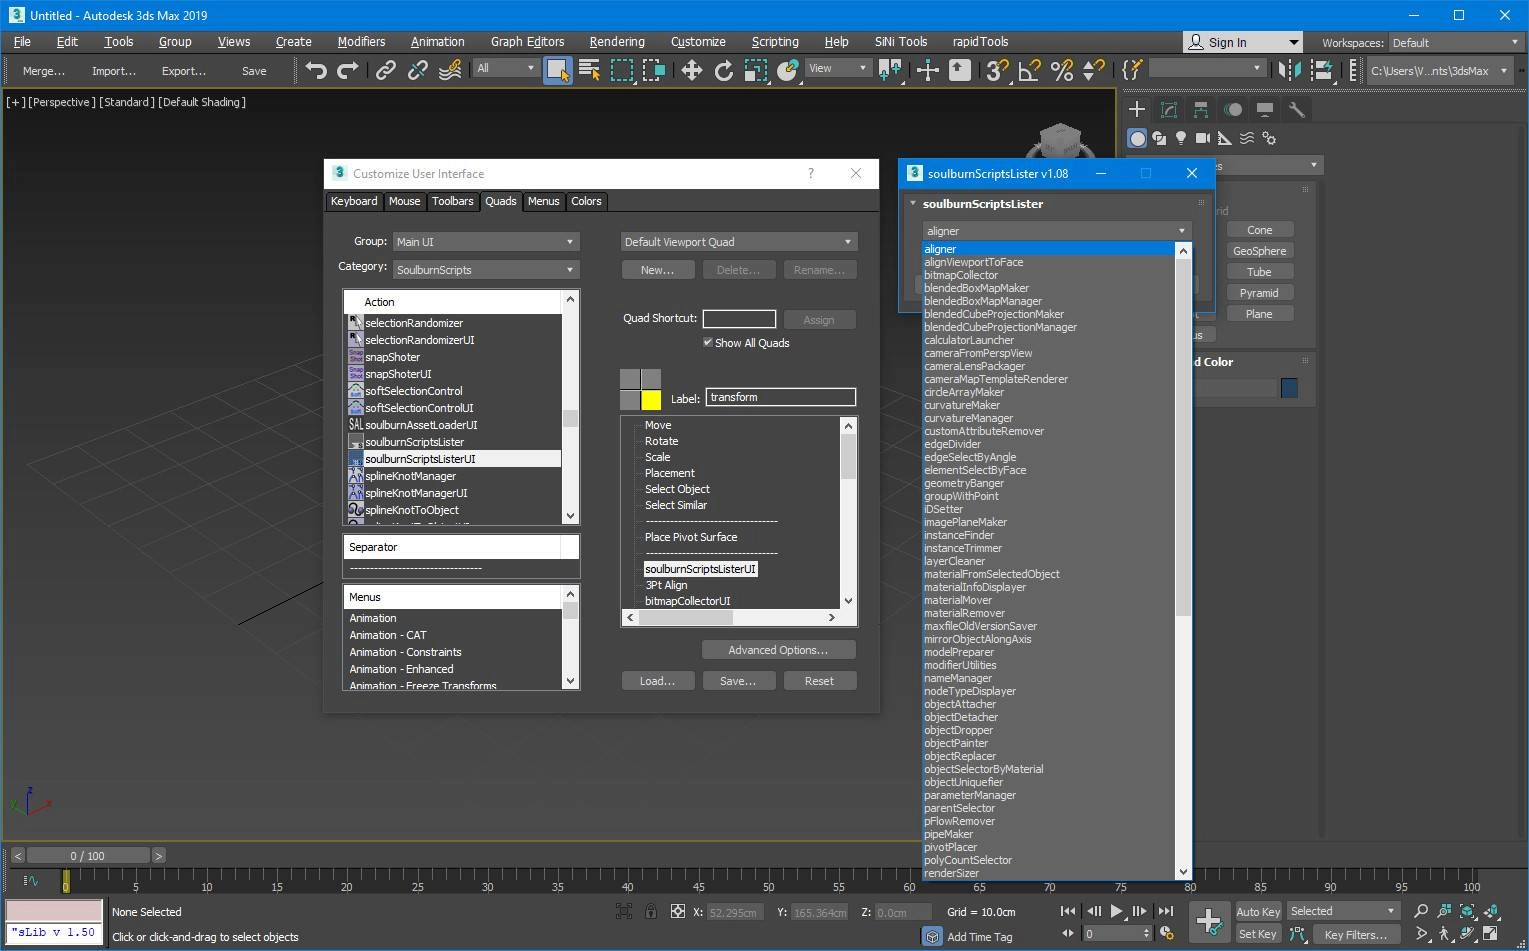
Task: Click the New... quad button
Action: pos(657,270)
